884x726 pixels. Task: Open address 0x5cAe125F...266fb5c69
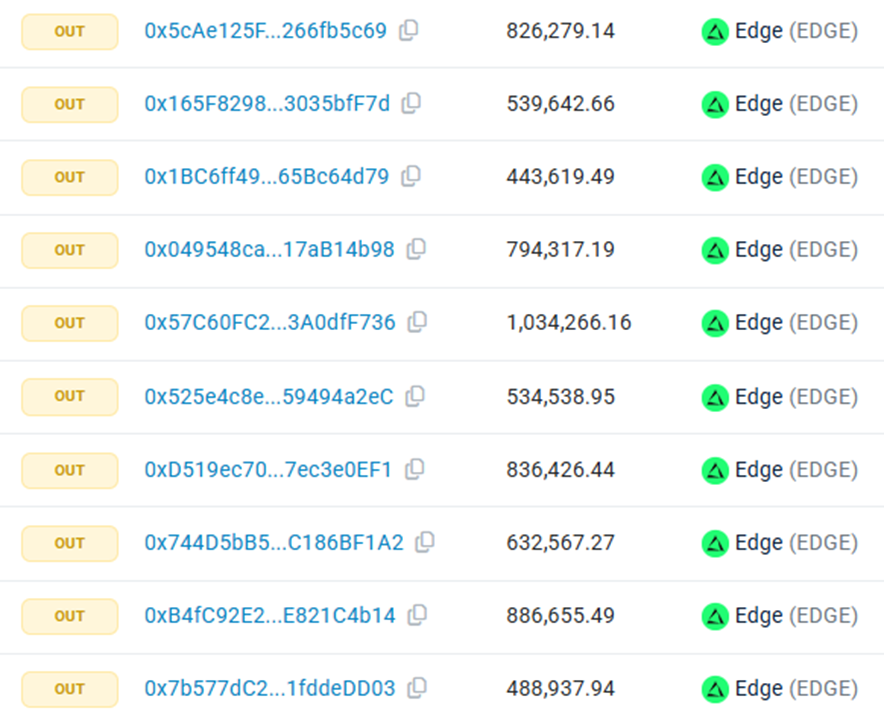coord(266,31)
